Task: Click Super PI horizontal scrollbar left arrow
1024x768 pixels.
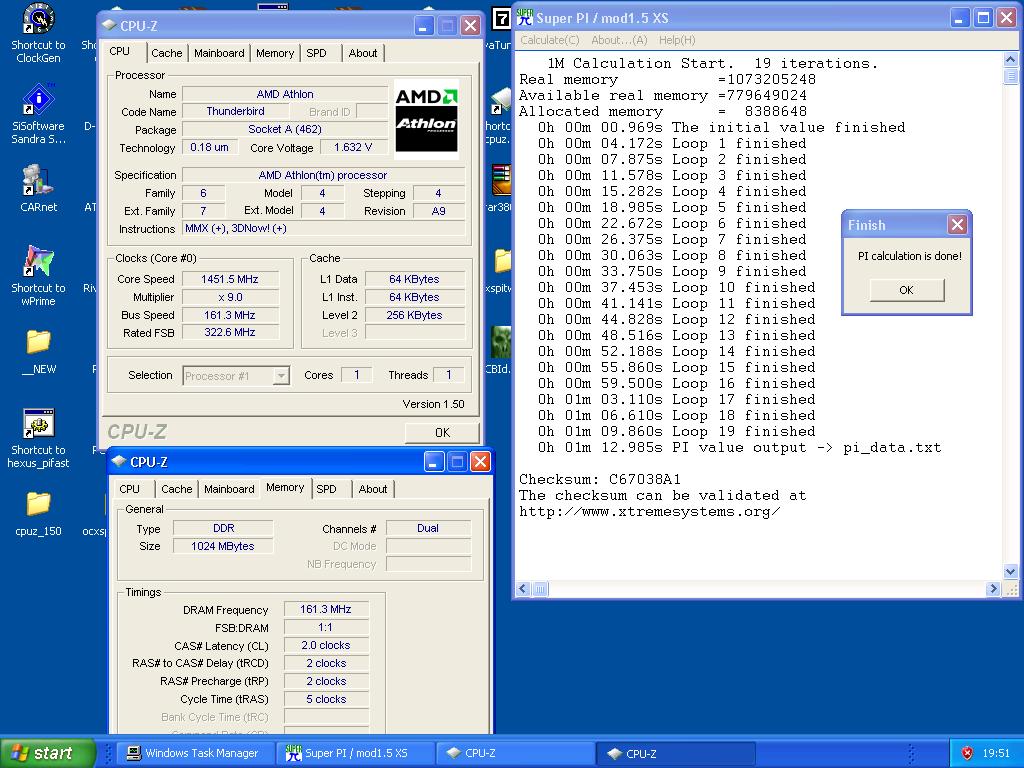Action: point(523,588)
